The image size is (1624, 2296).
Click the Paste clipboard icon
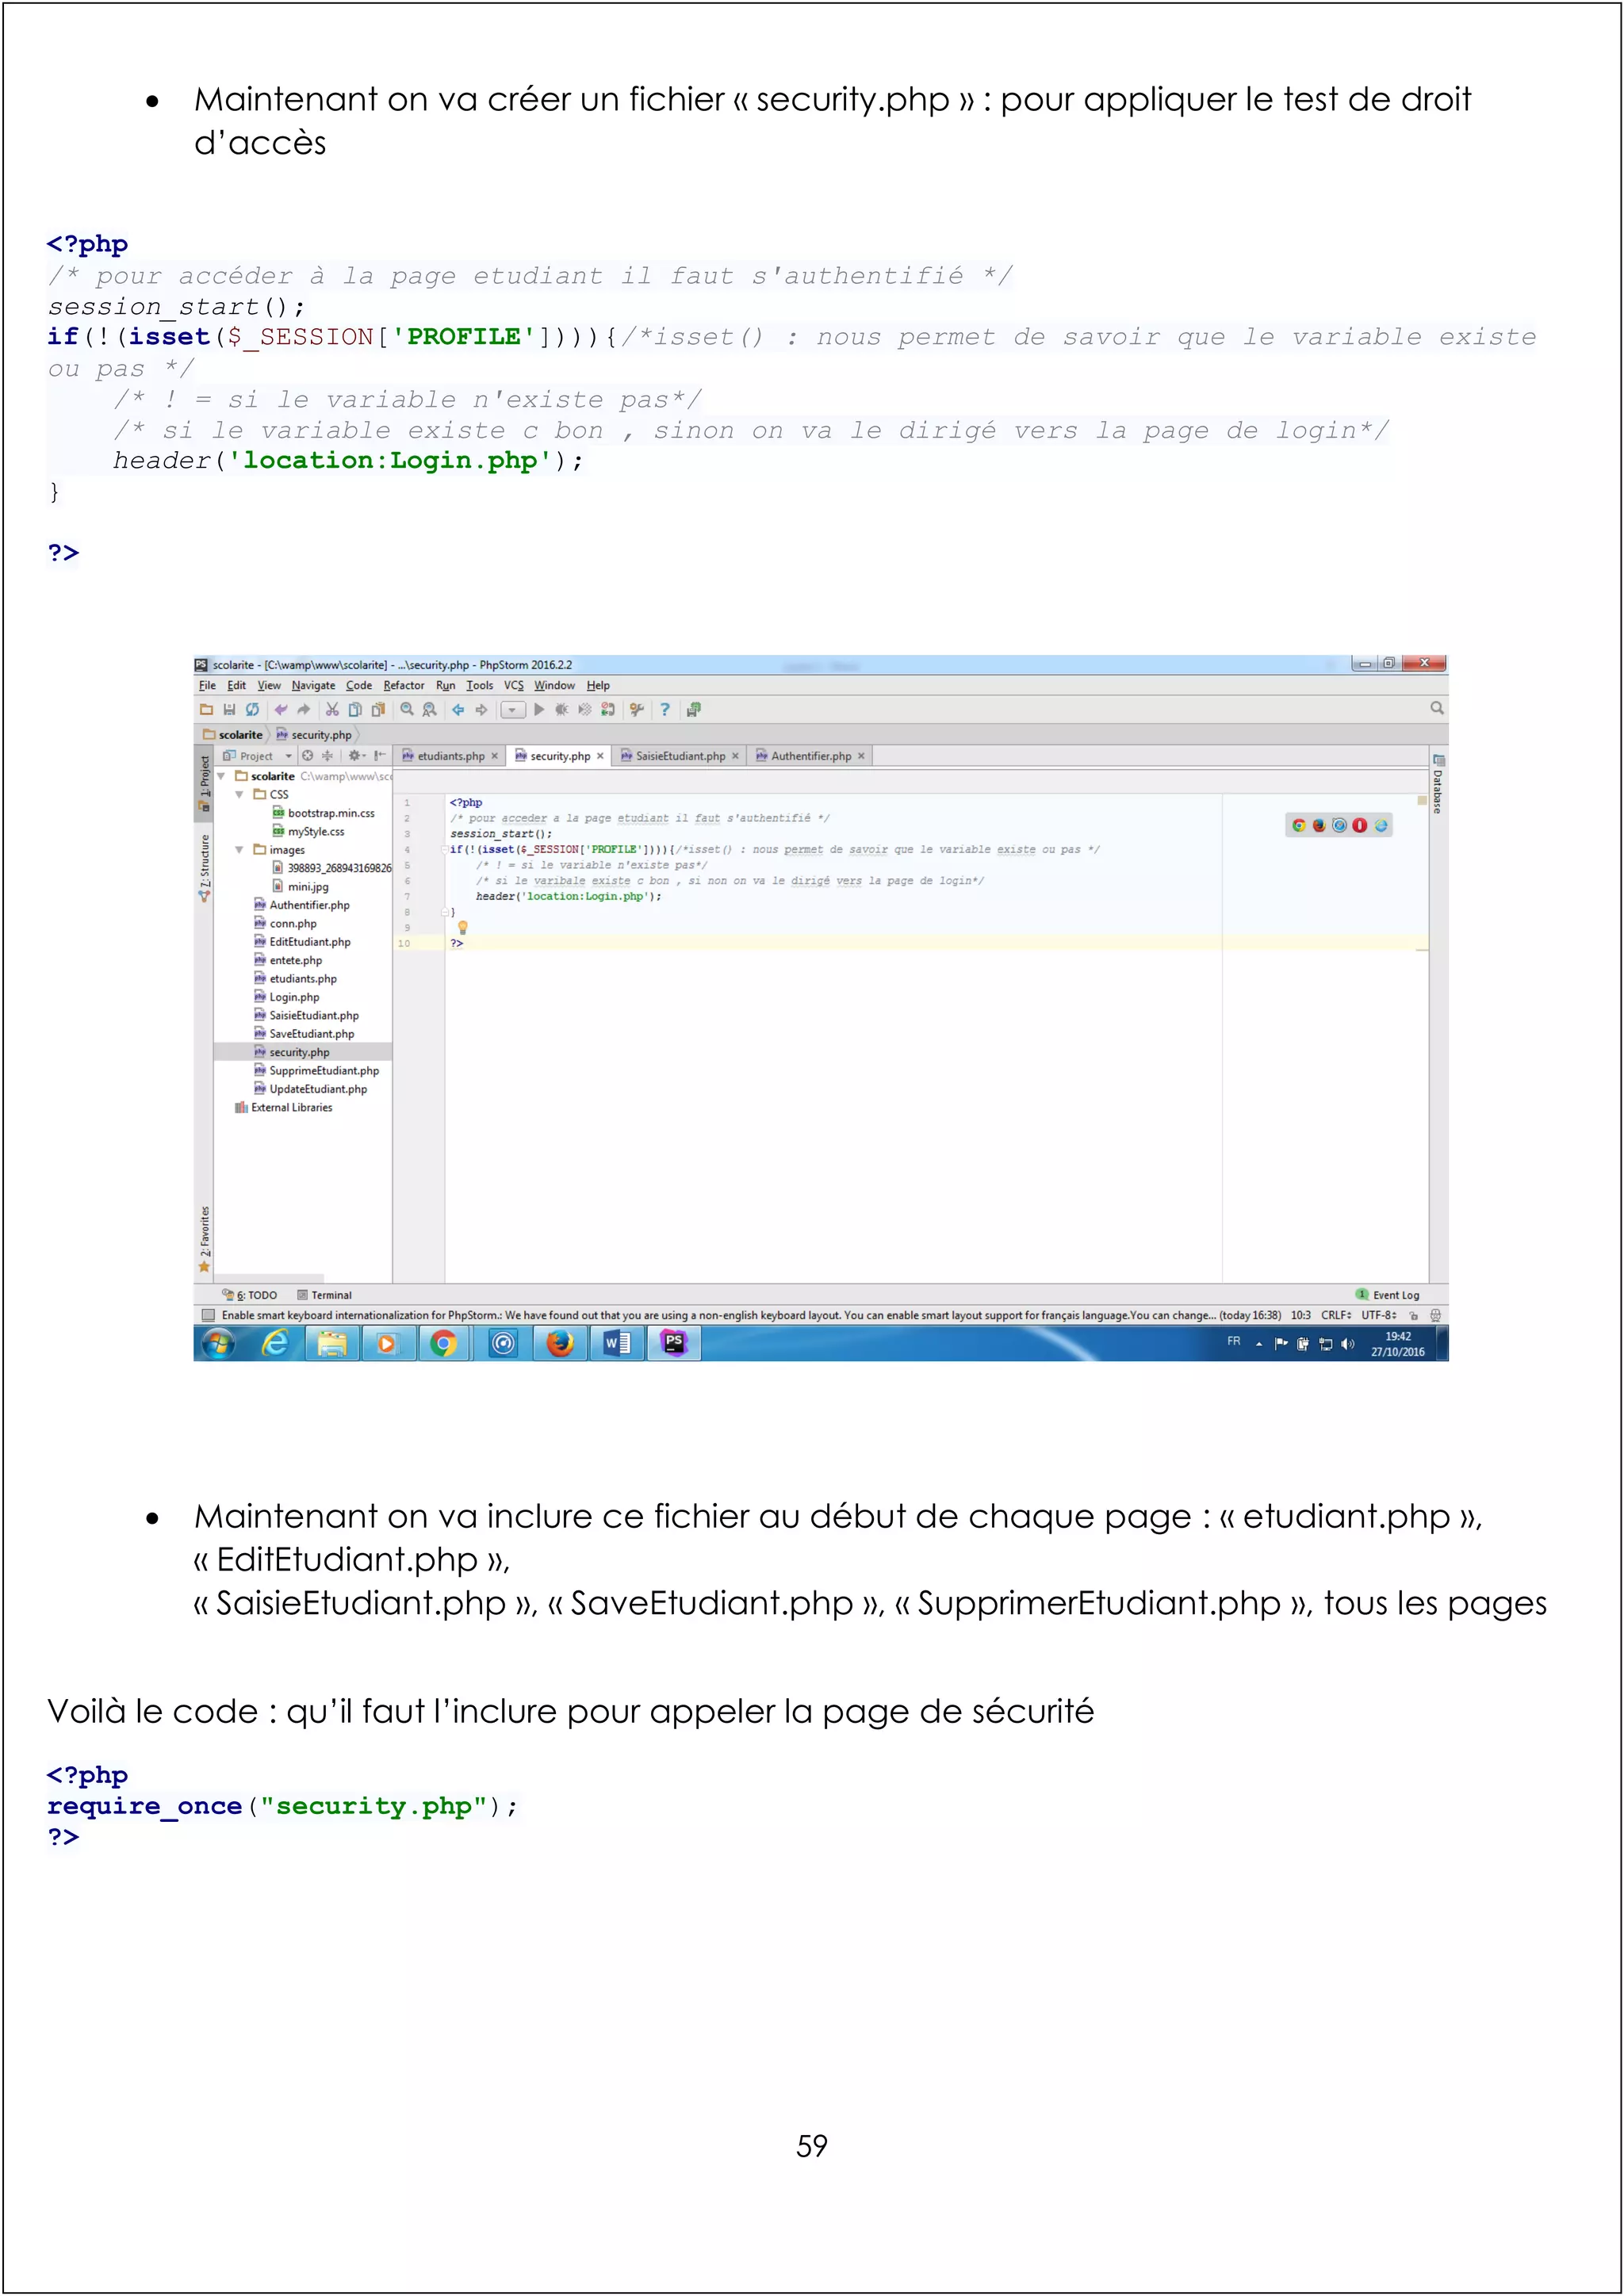(378, 709)
